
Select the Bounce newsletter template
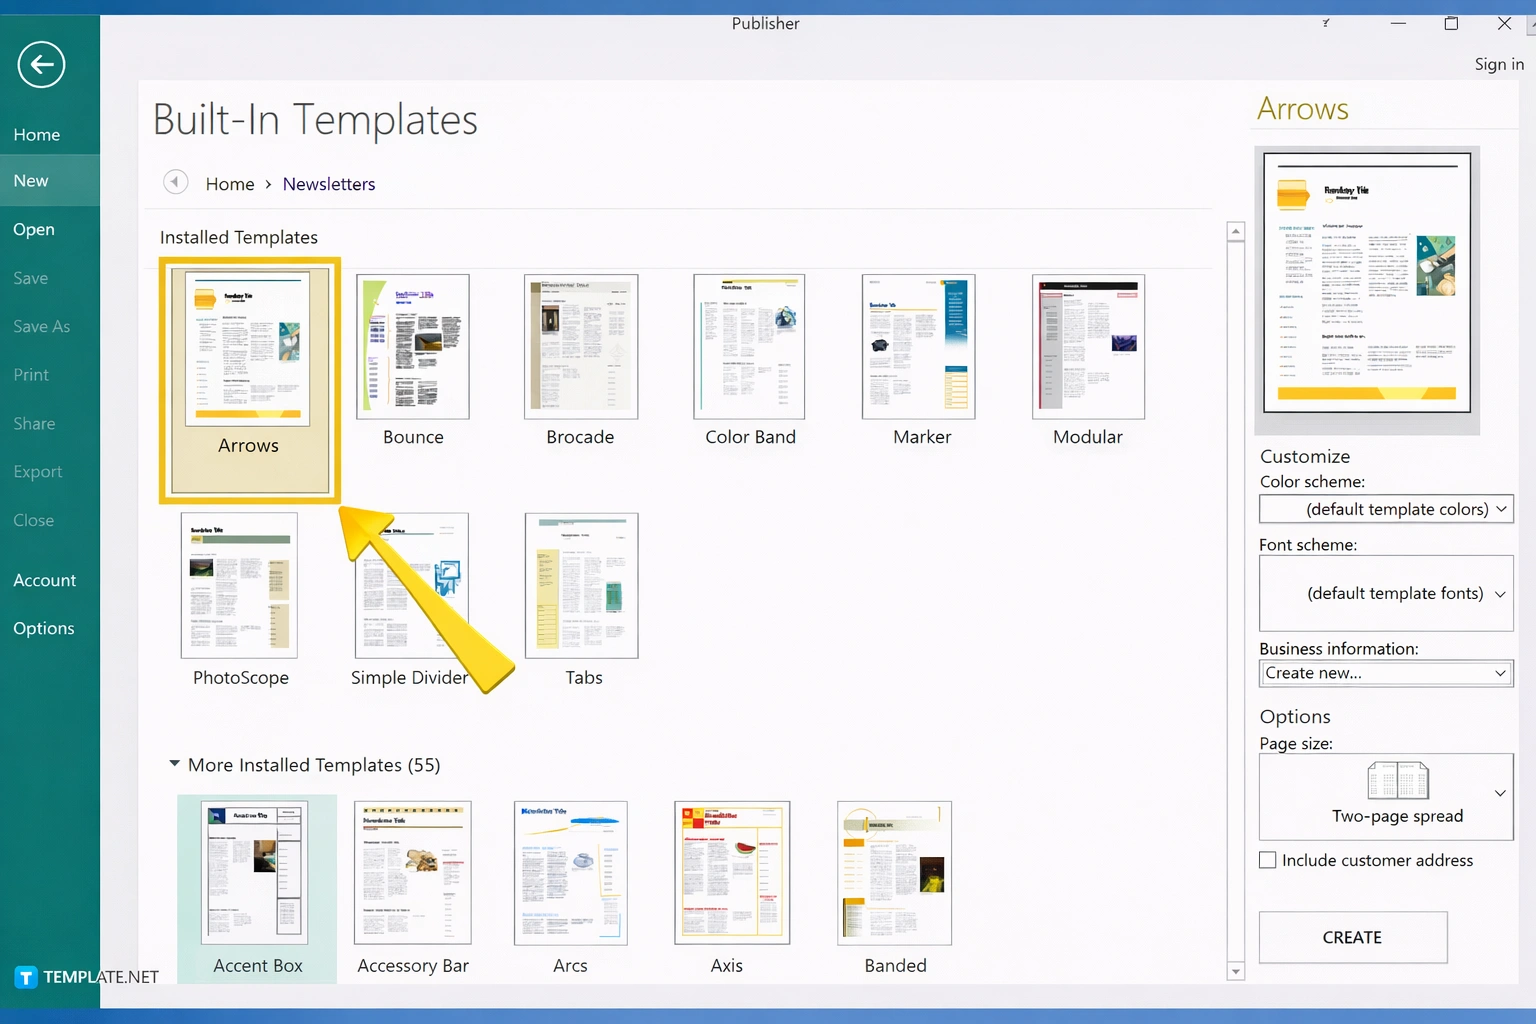(413, 347)
